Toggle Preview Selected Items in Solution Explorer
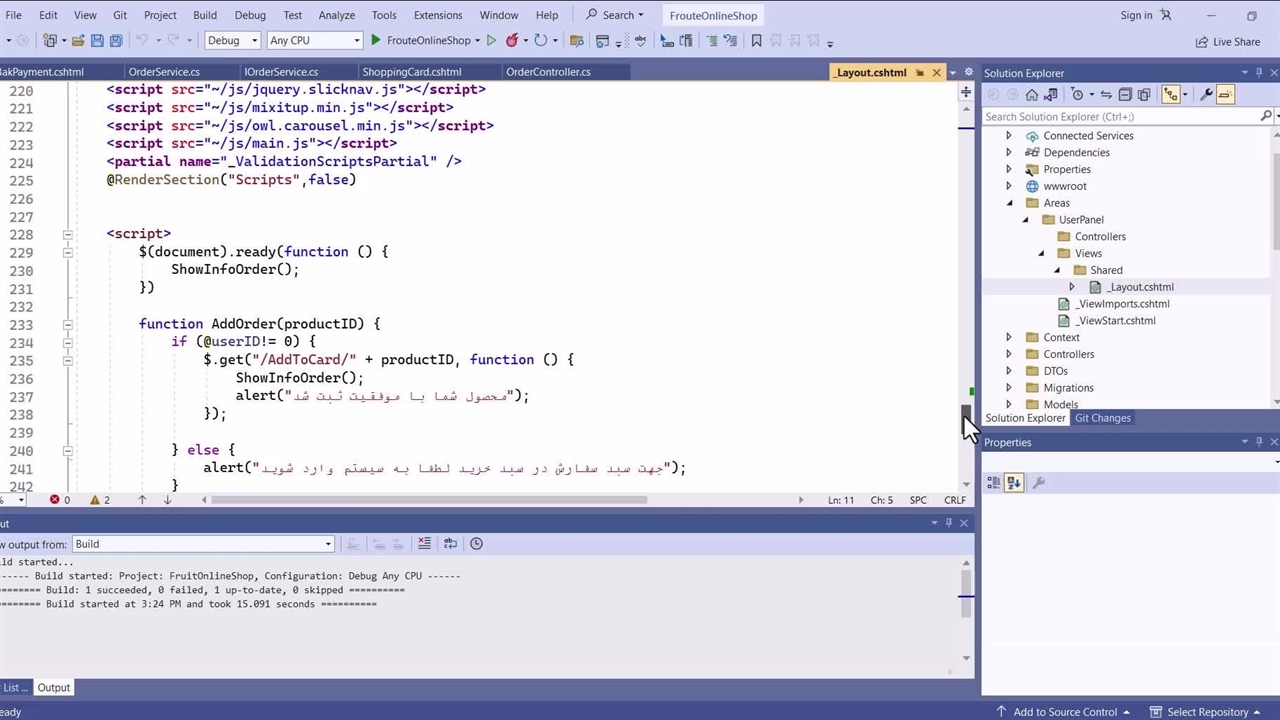 (1226, 95)
